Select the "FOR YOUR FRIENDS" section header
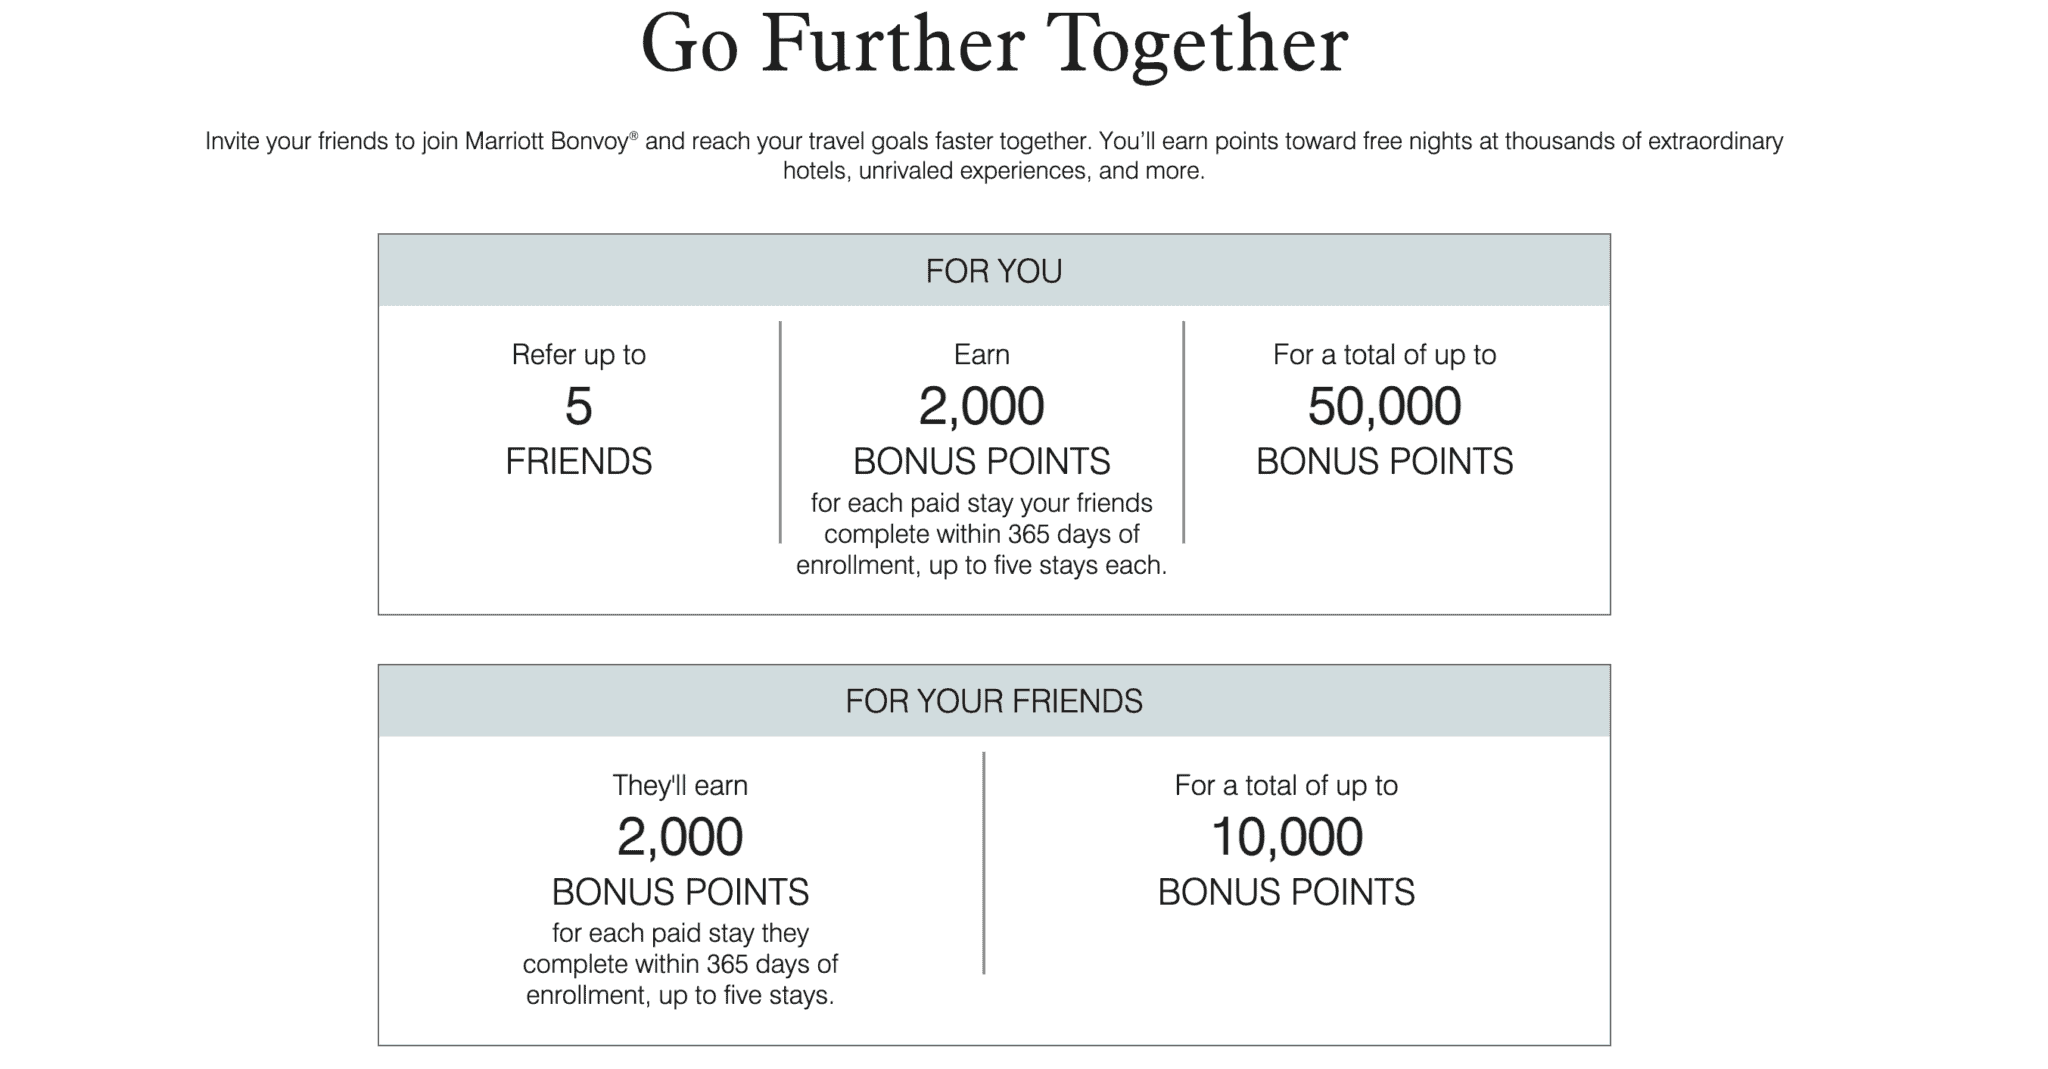This screenshot has height=1069, width=2048. (994, 701)
